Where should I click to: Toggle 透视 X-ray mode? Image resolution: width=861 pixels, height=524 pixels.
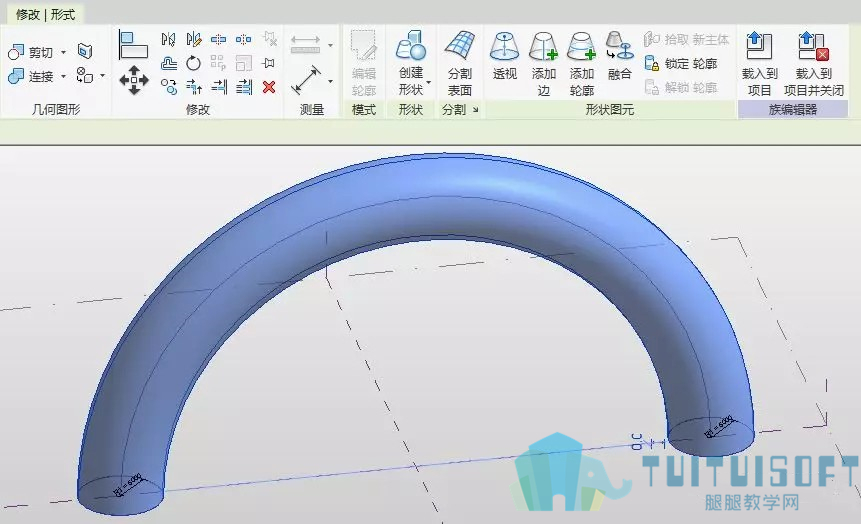(x=505, y=57)
